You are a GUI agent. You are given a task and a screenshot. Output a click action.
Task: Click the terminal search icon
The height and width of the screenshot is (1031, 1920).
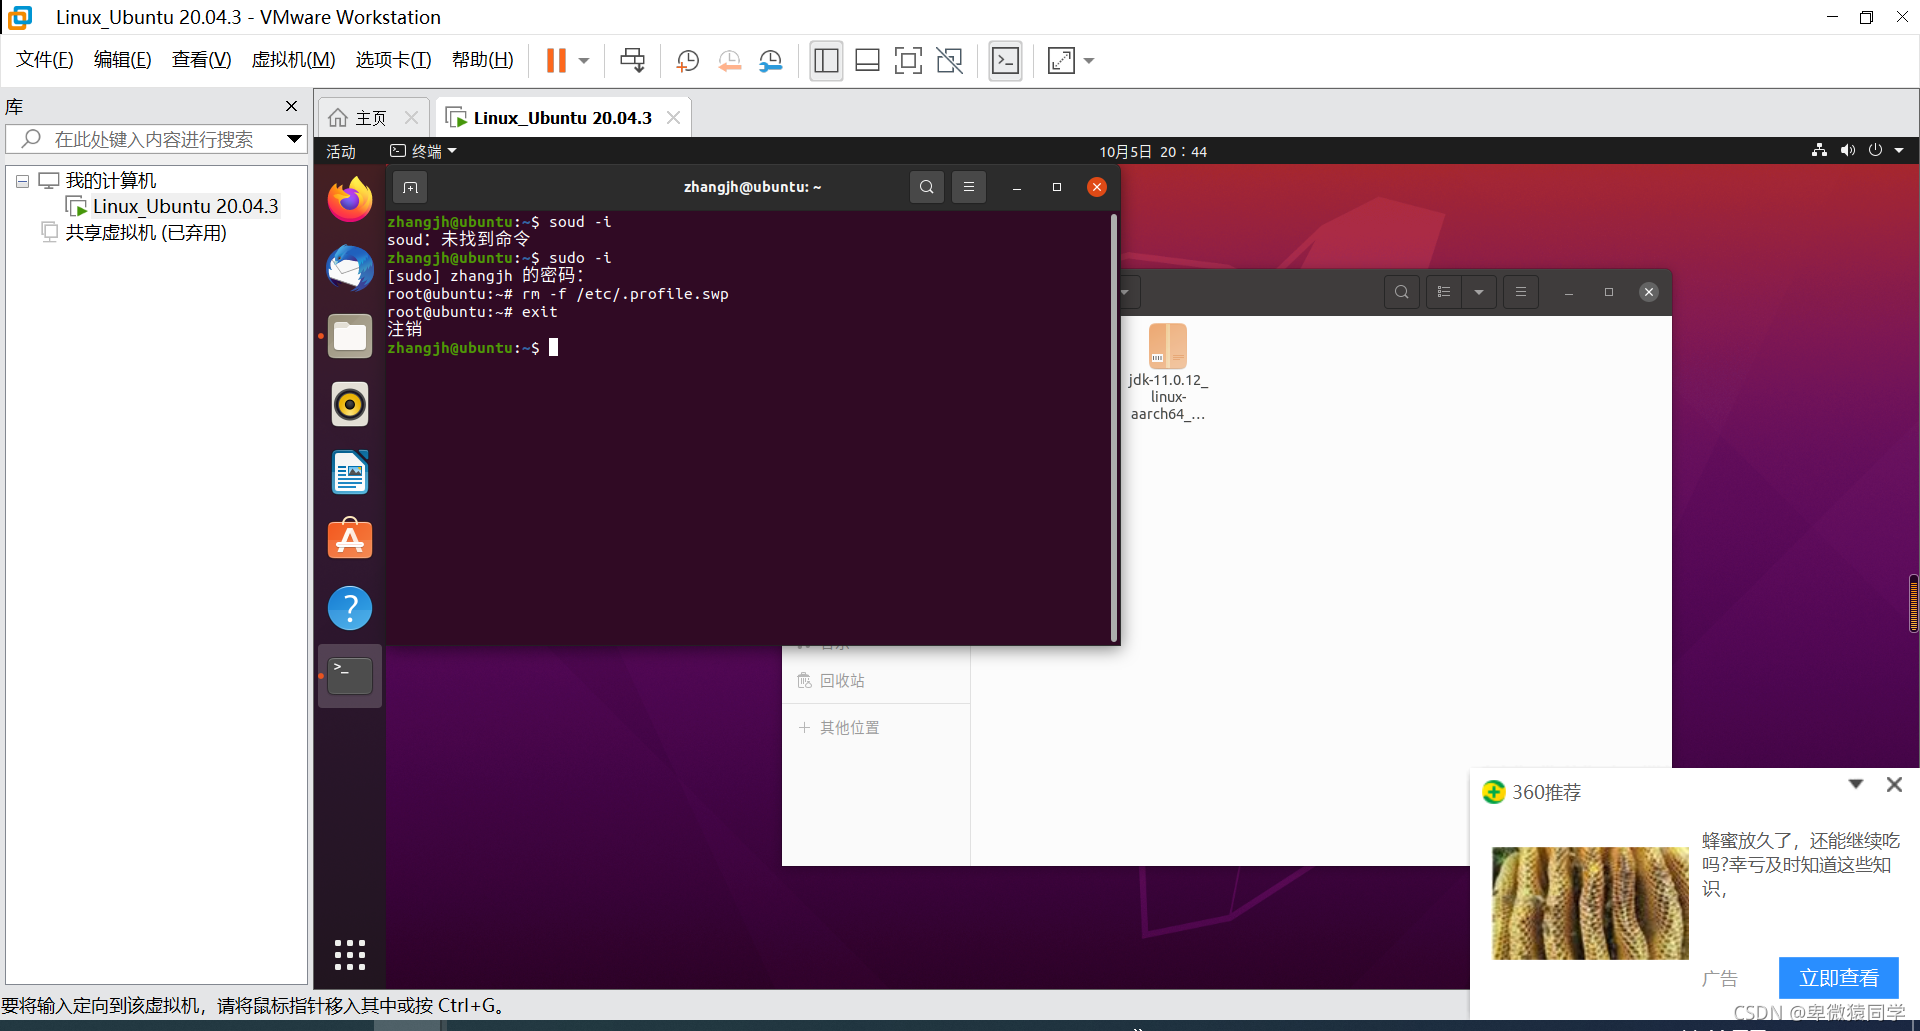[927, 187]
